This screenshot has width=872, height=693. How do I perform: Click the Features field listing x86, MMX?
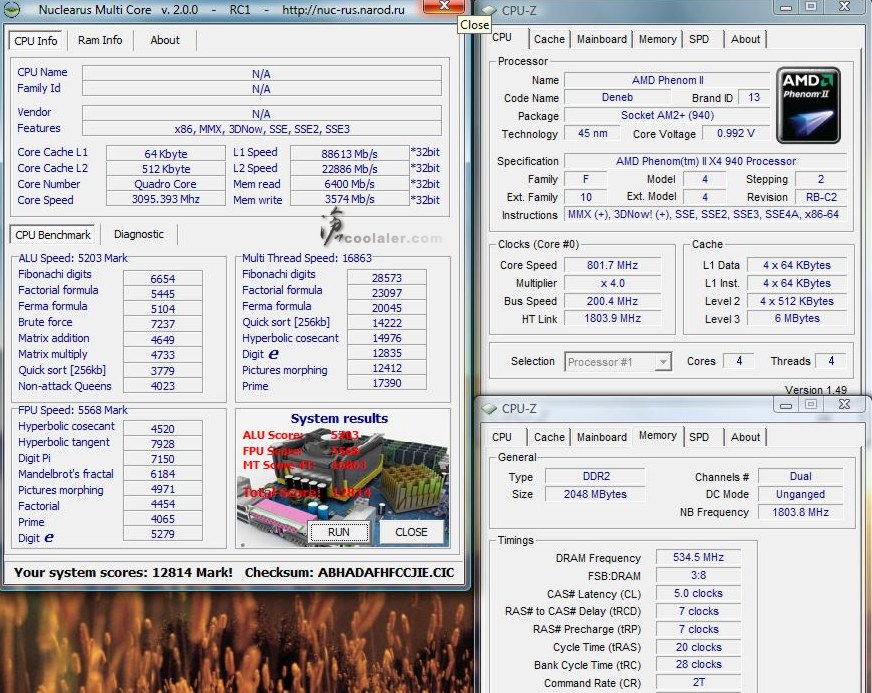262,129
